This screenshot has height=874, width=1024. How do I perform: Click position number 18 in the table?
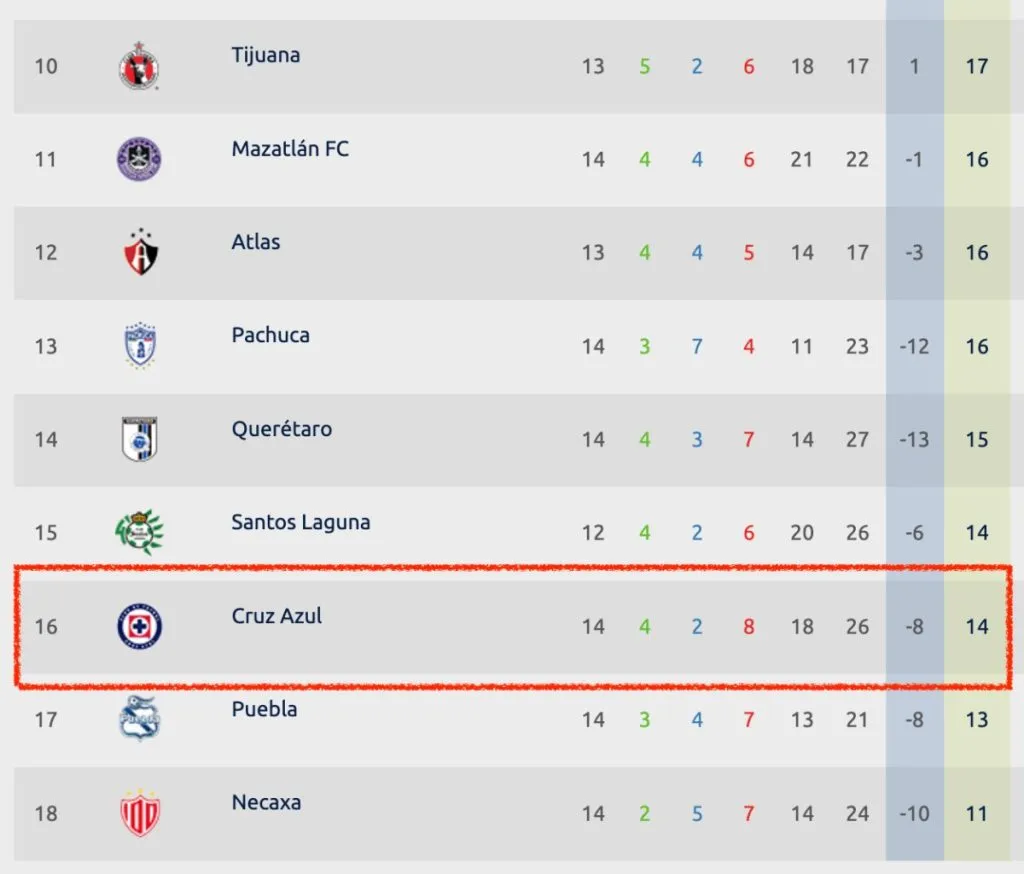46,813
